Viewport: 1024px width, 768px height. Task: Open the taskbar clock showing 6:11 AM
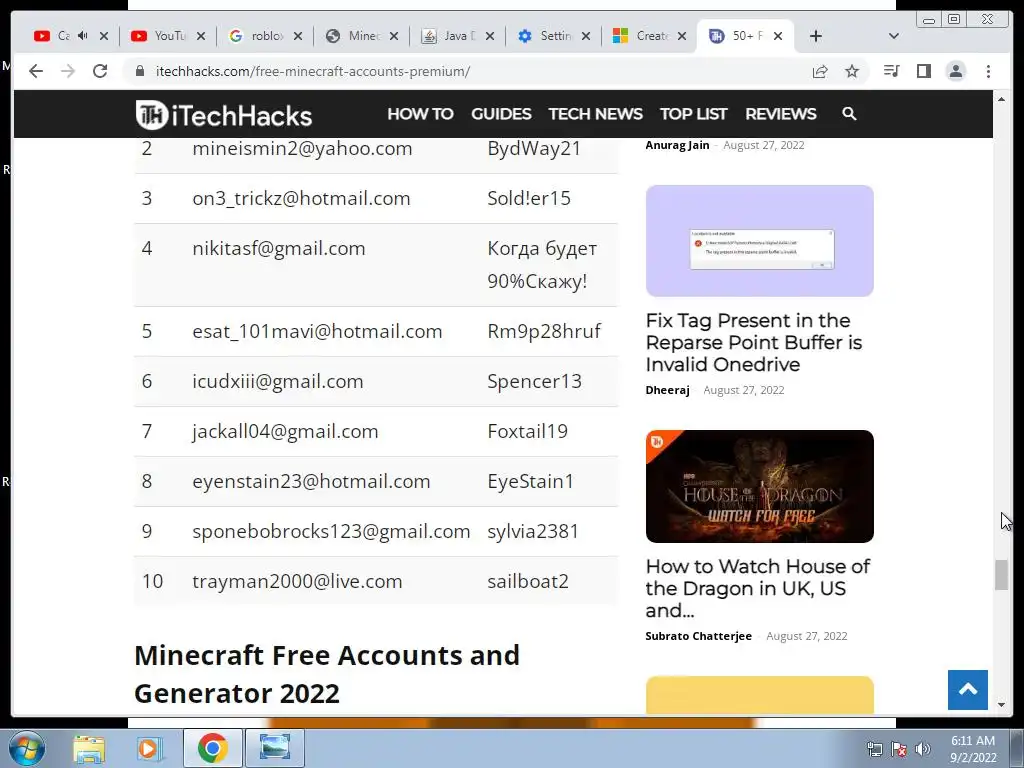click(x=972, y=749)
